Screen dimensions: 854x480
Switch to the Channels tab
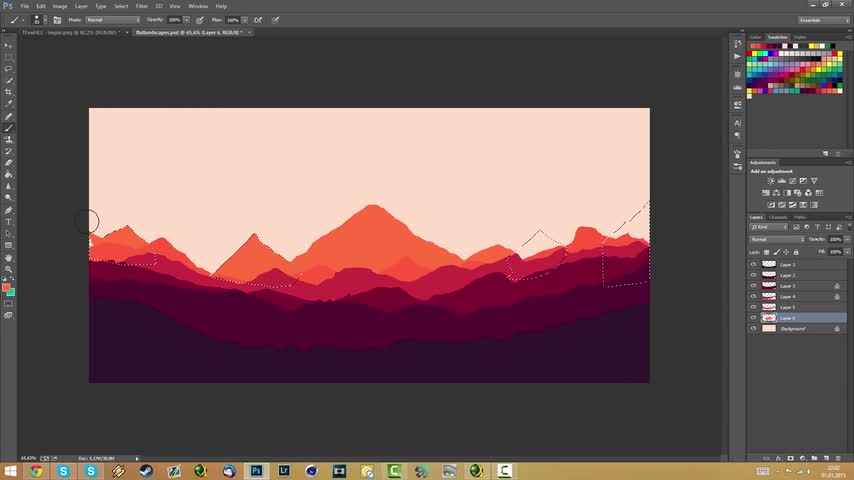click(x=778, y=217)
